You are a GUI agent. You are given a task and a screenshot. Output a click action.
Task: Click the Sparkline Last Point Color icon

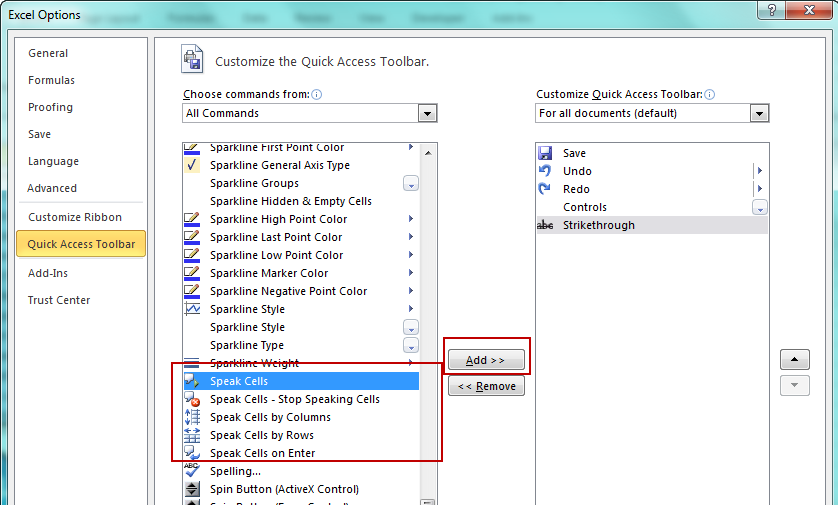coord(192,237)
